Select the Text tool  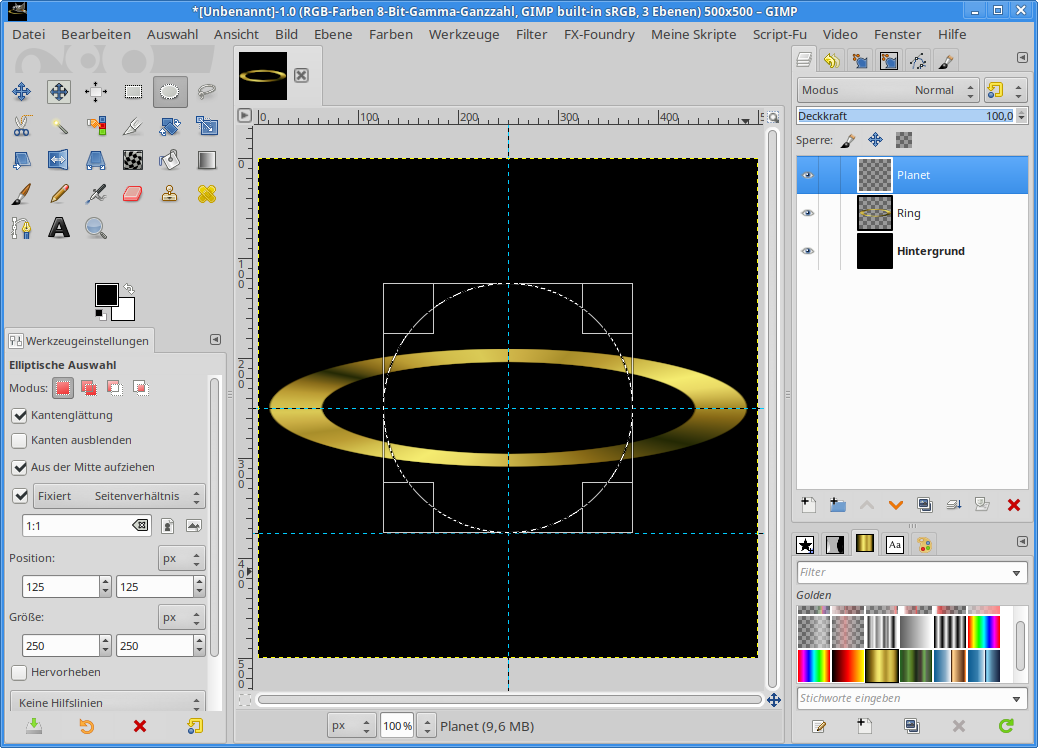pyautogui.click(x=59, y=228)
